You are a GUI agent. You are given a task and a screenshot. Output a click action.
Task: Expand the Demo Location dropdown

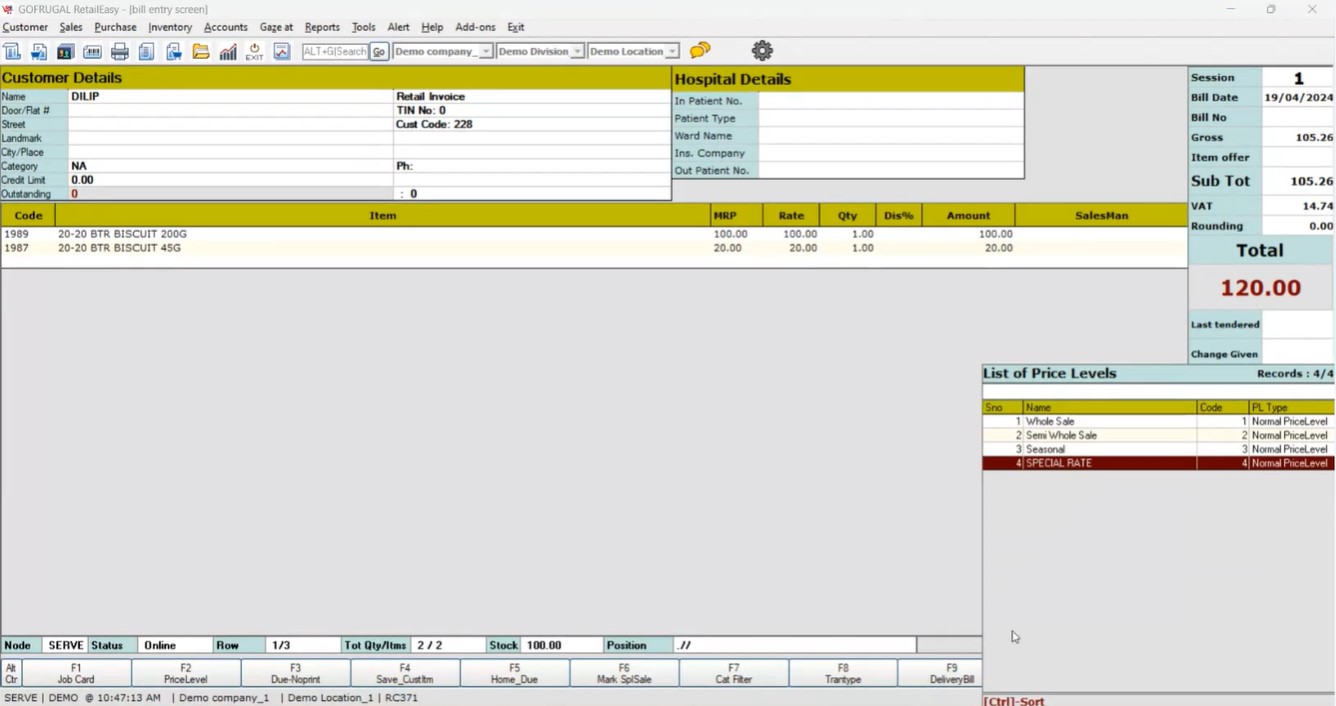pyautogui.click(x=672, y=51)
